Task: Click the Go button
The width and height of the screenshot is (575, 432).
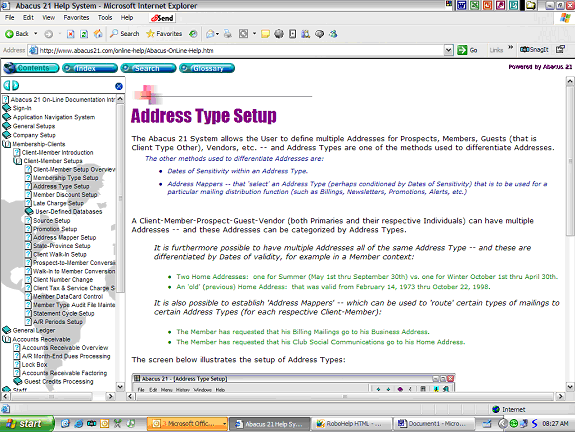Action: (467, 50)
